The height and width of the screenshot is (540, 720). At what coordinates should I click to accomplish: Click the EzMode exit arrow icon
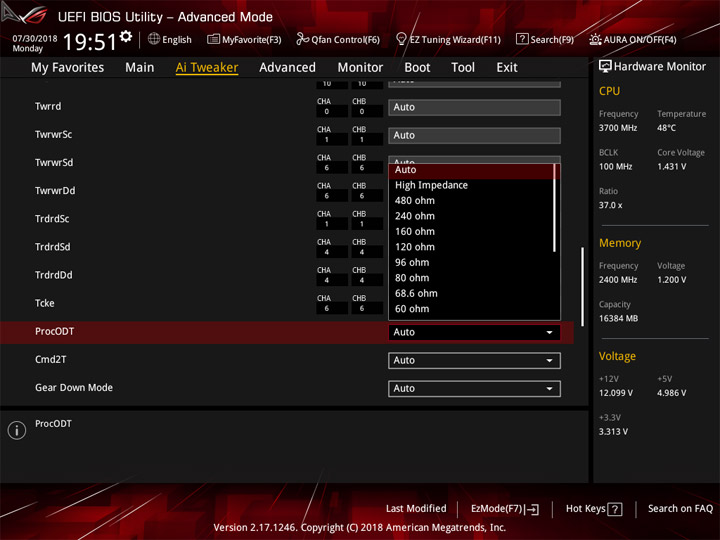coord(533,509)
